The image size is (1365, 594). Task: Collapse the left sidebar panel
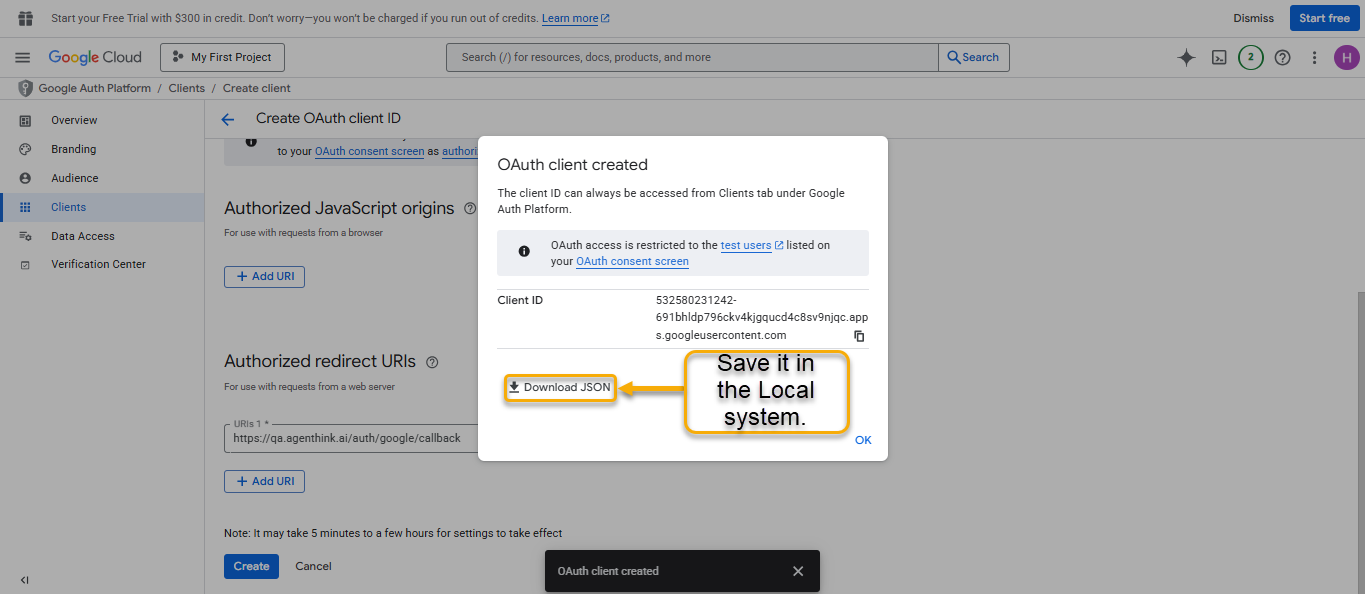point(25,580)
